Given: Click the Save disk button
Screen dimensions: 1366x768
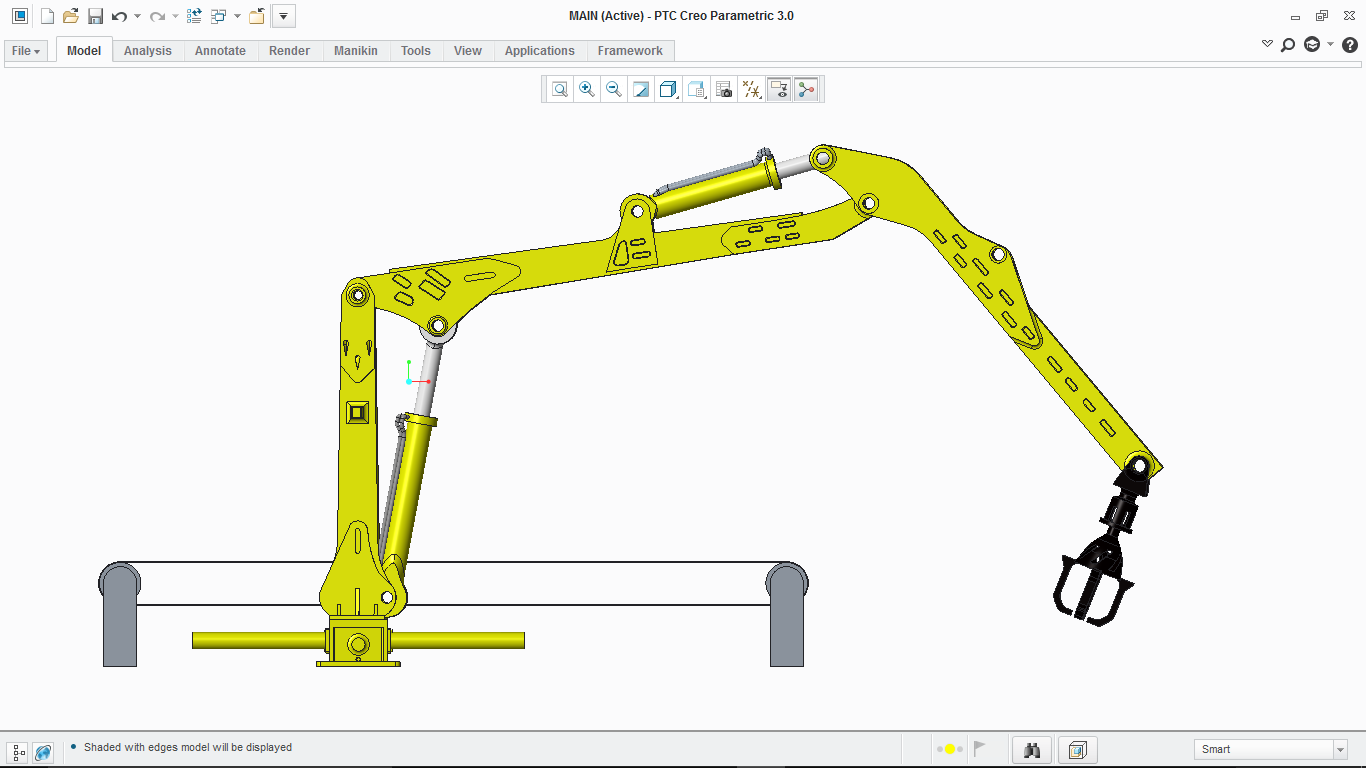Looking at the screenshot, I should (95, 16).
